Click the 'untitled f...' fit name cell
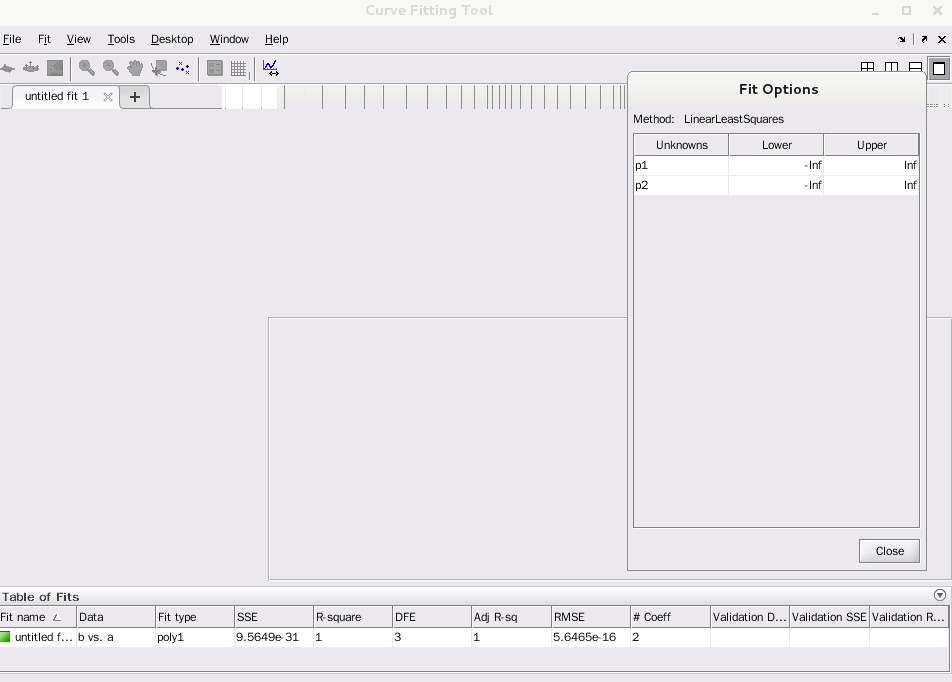 pyautogui.click(x=38, y=637)
